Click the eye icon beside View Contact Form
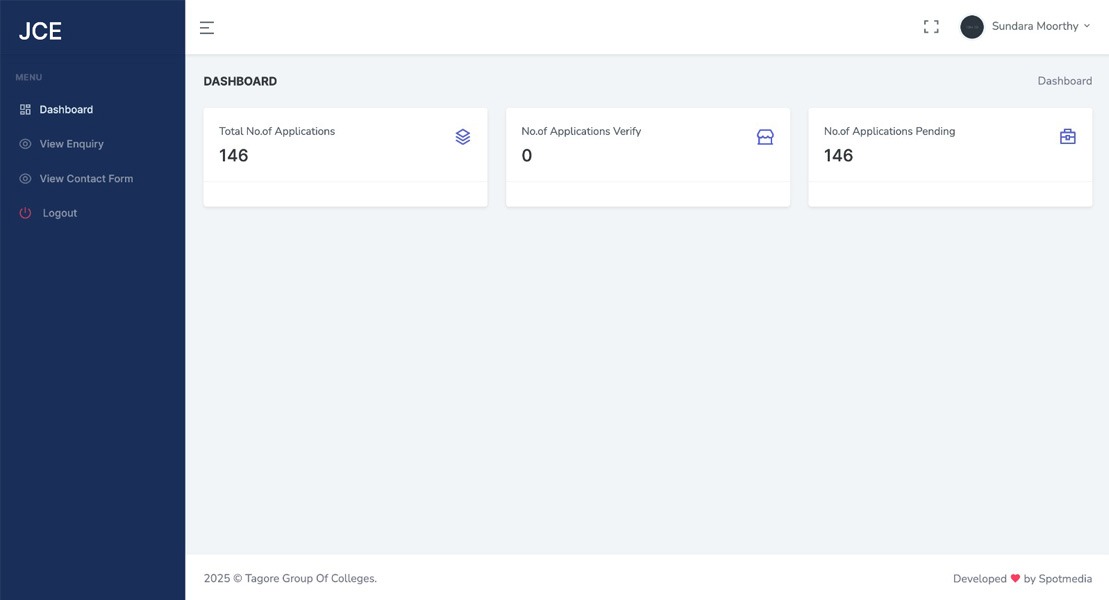Image resolution: width=1109 pixels, height=600 pixels. tap(25, 179)
